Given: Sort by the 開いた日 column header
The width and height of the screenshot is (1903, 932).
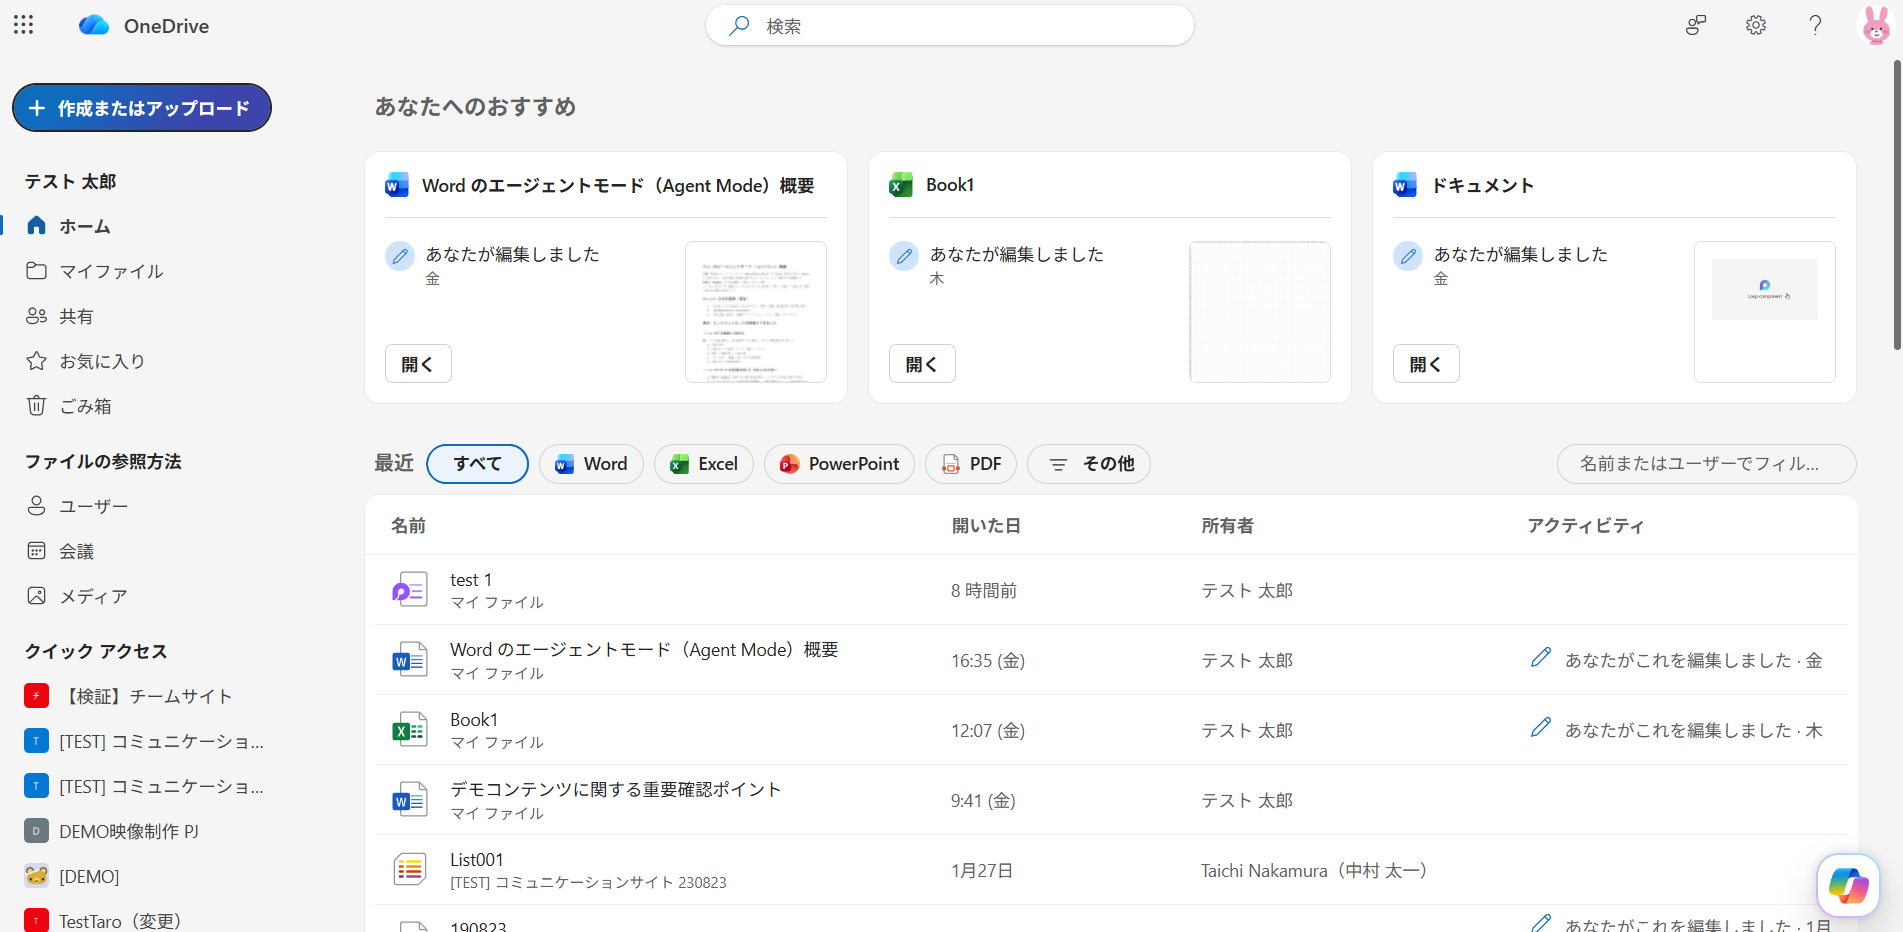Looking at the screenshot, I should 985,526.
